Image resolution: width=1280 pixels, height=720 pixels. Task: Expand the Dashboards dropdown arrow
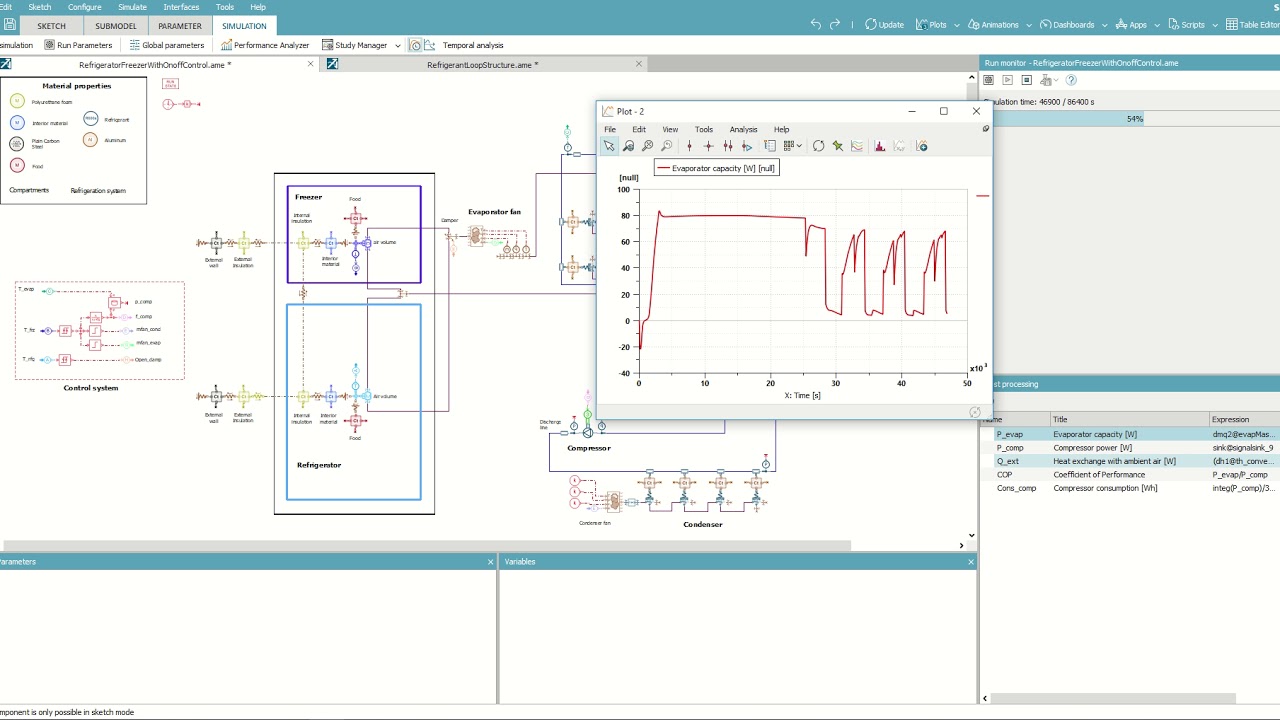point(1104,25)
